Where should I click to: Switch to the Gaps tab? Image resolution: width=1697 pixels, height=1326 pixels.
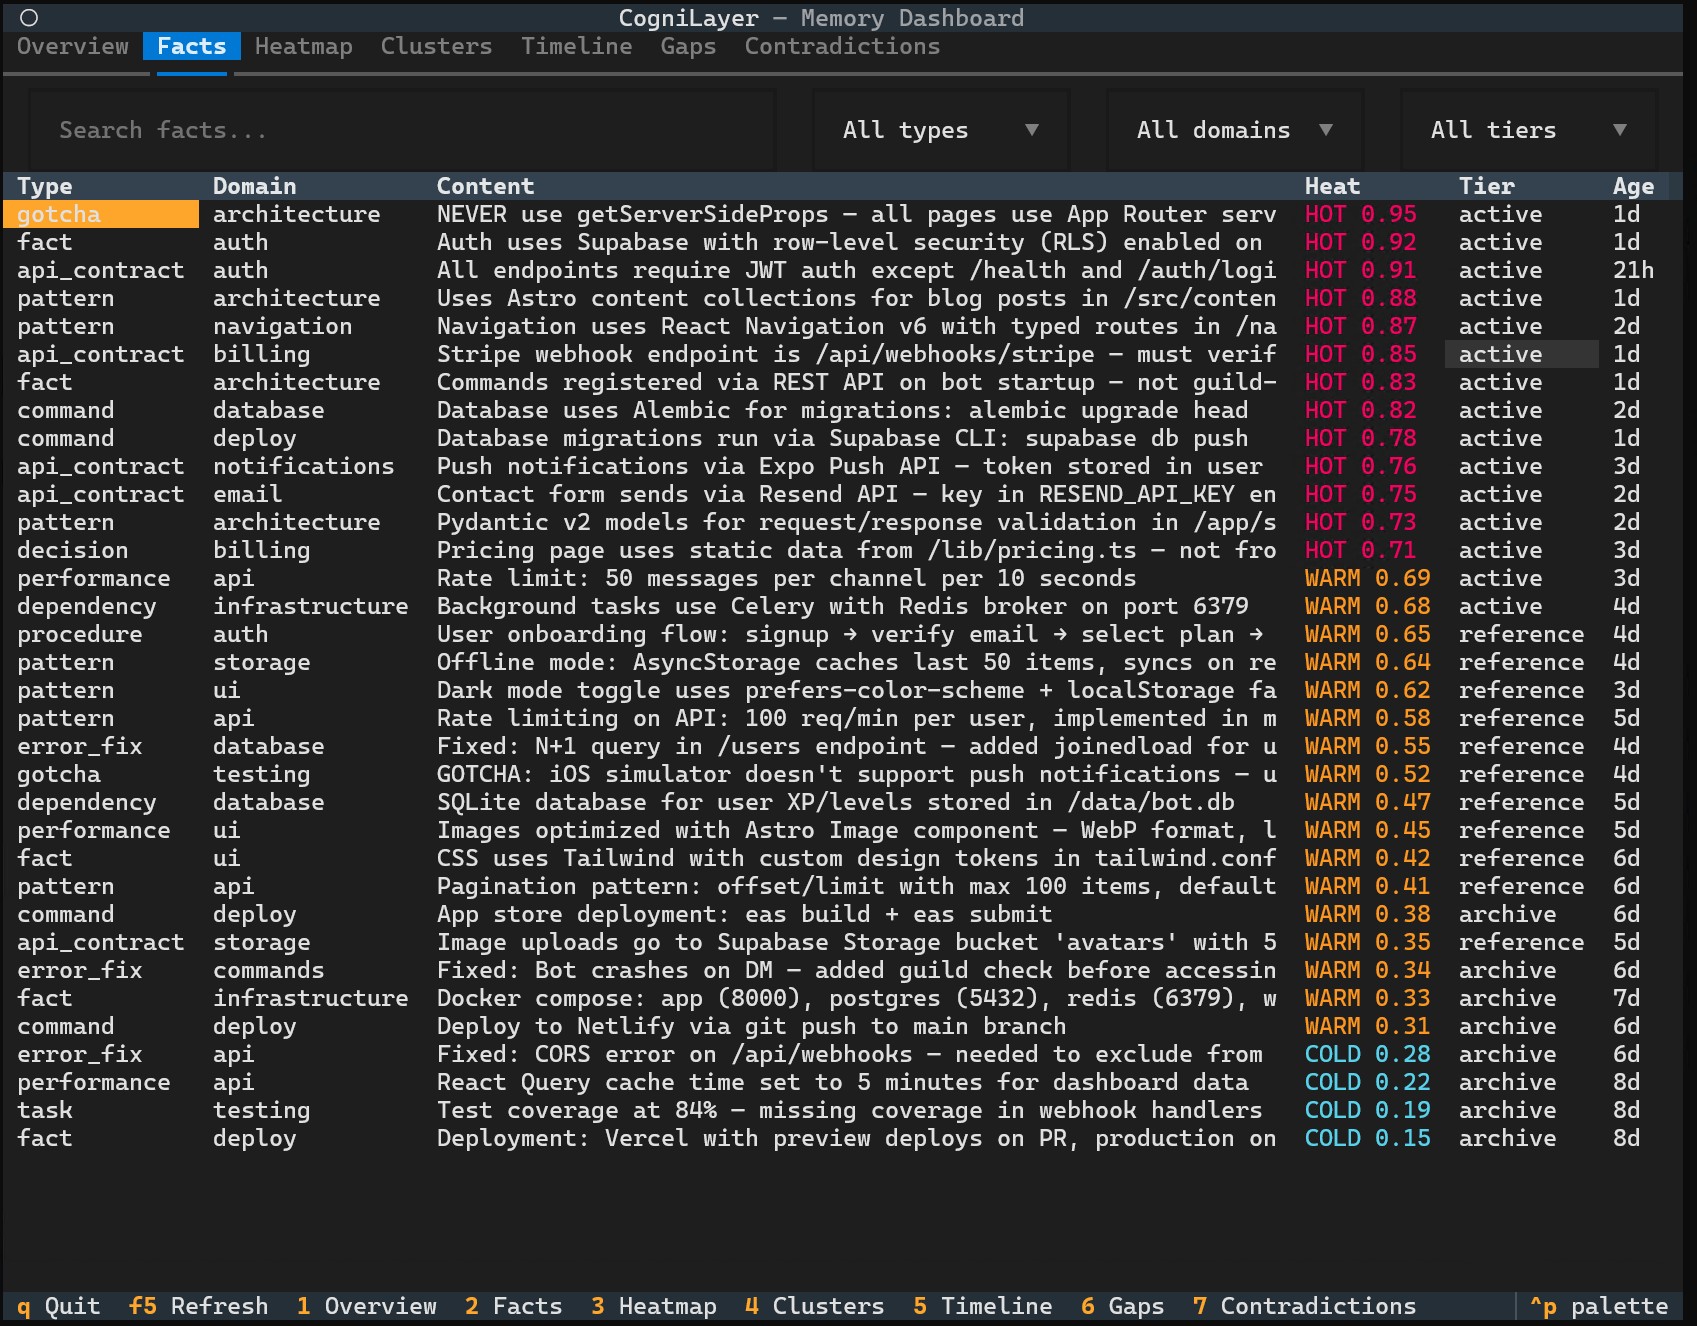689,46
